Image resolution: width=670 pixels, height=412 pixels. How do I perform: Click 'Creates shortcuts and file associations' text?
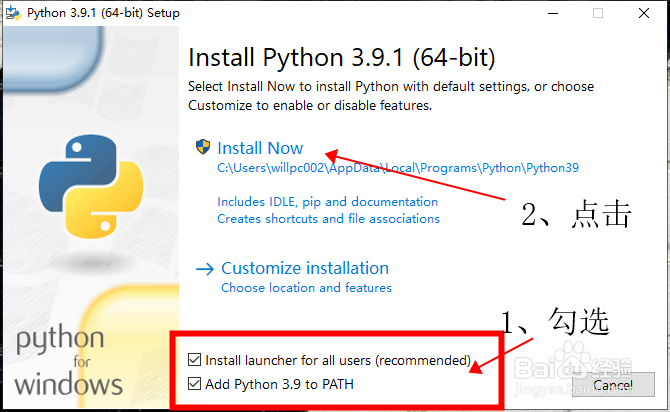(328, 218)
